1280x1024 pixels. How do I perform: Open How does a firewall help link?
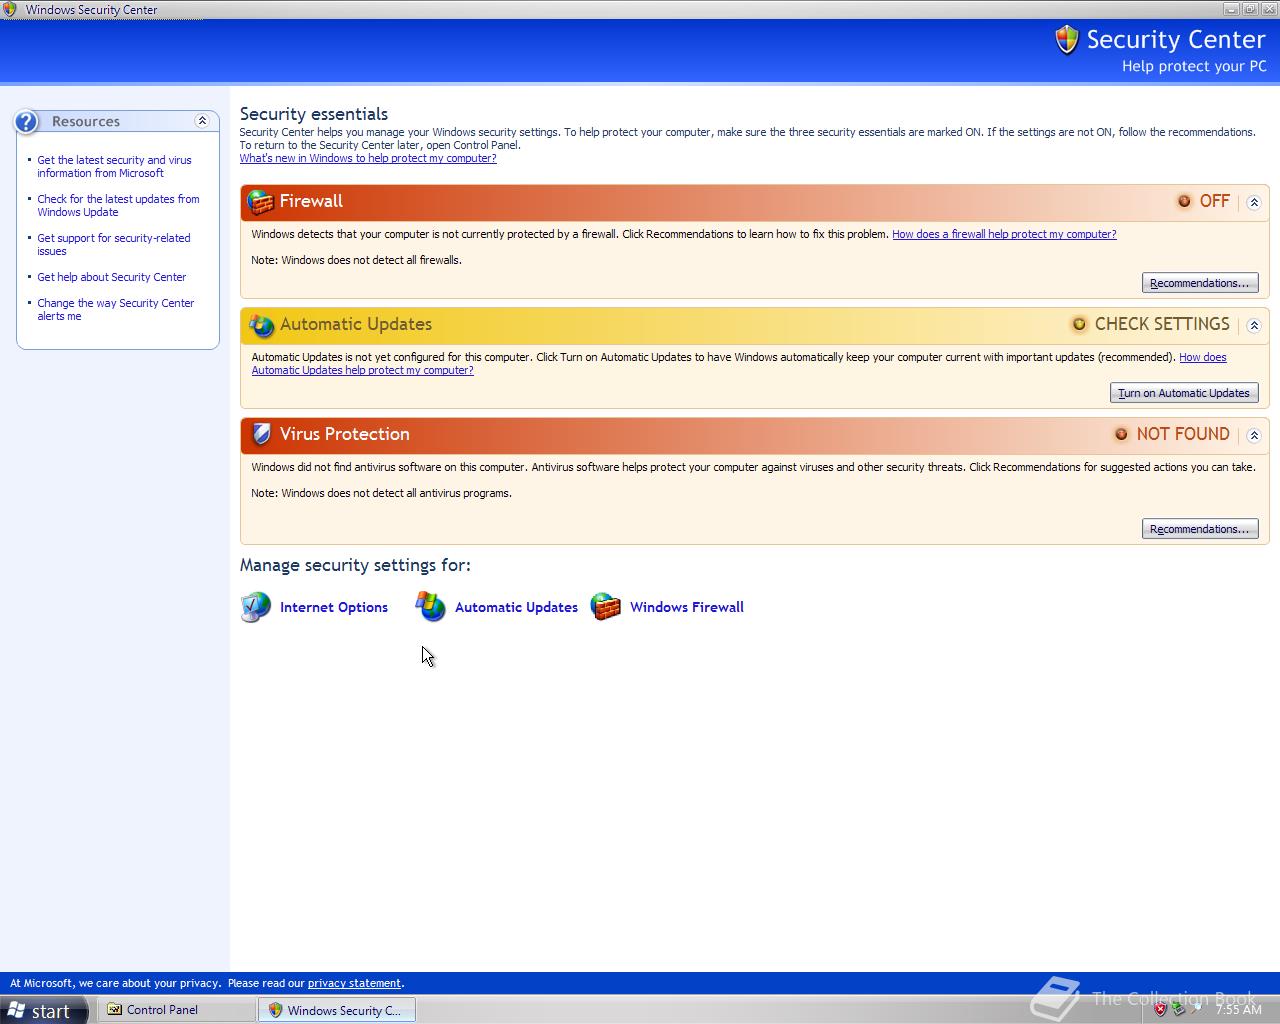tap(1004, 234)
